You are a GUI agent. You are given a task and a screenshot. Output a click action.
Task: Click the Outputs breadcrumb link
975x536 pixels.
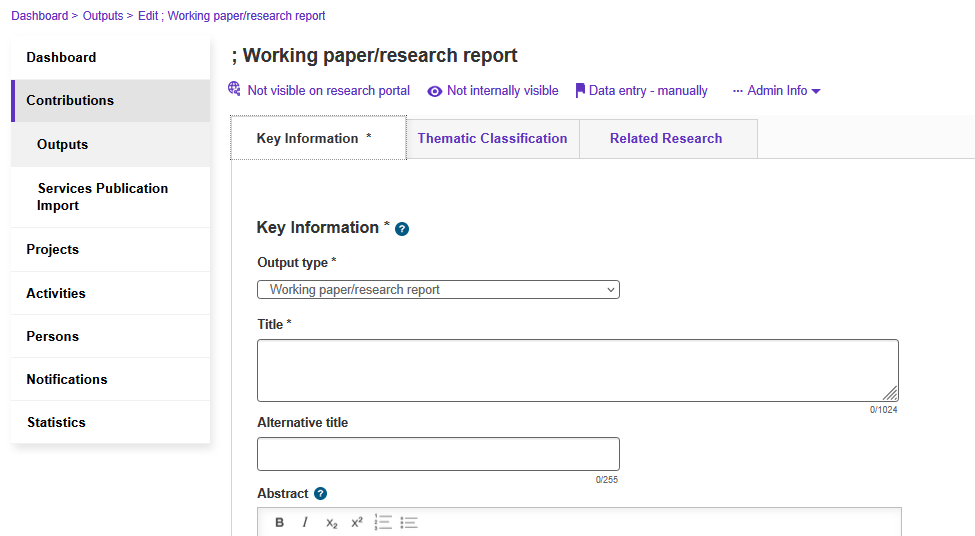click(x=103, y=16)
